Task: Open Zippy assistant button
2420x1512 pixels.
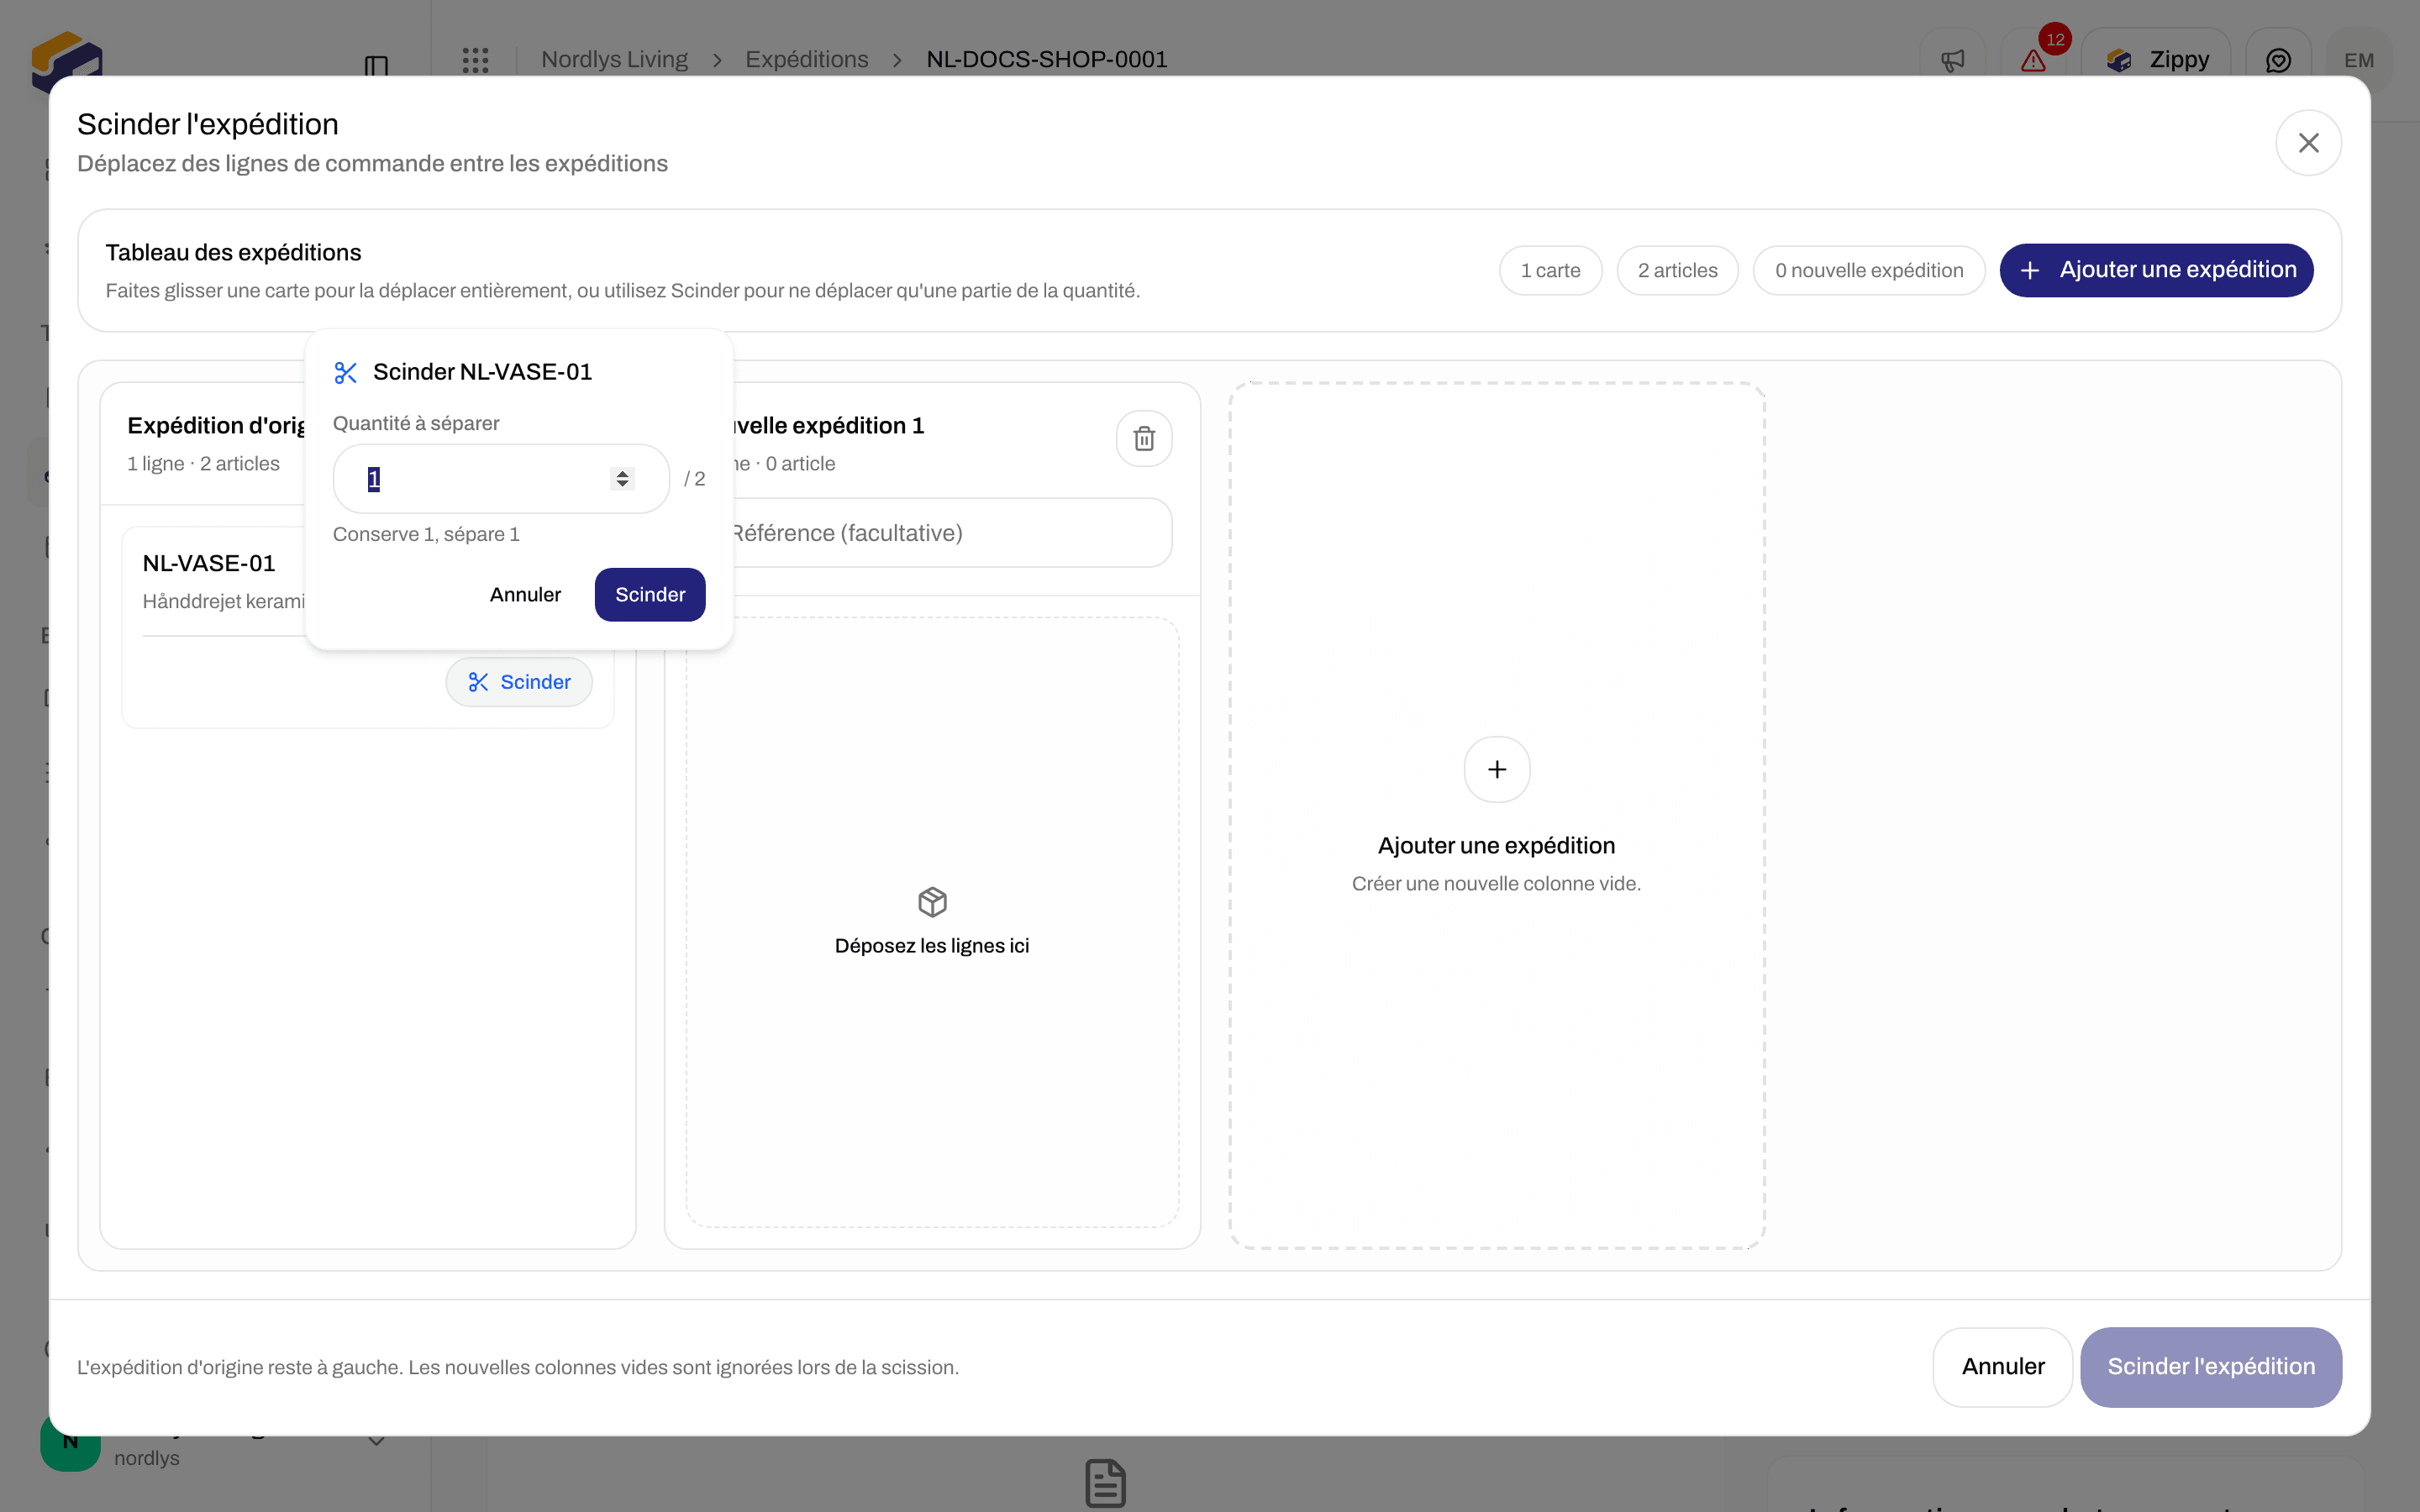Action: pyautogui.click(x=2156, y=60)
